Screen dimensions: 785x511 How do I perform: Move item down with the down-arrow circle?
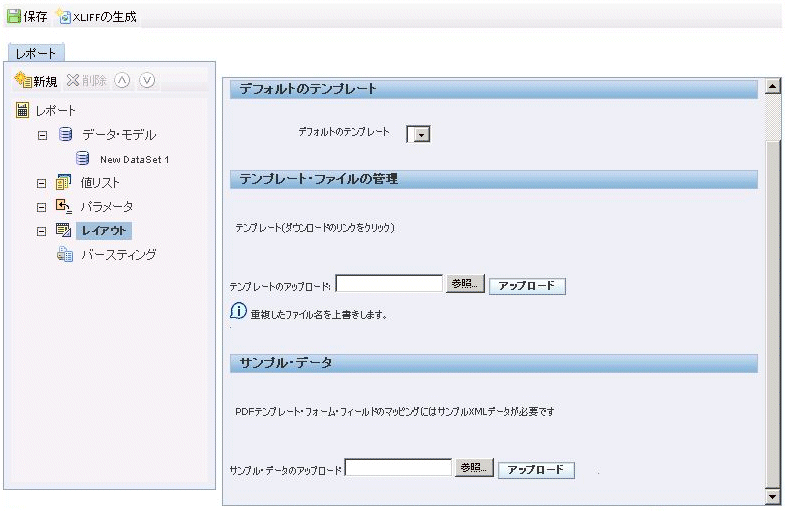coord(147,80)
